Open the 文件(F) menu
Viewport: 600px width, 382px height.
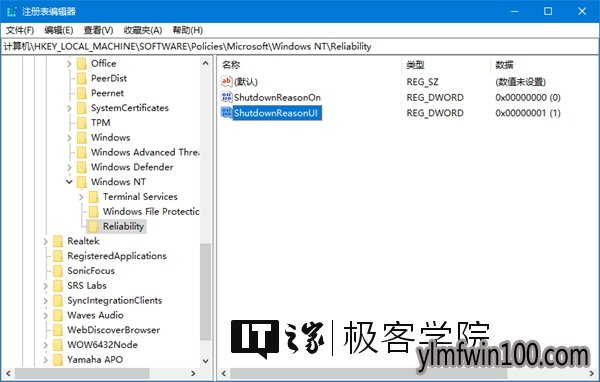point(20,30)
